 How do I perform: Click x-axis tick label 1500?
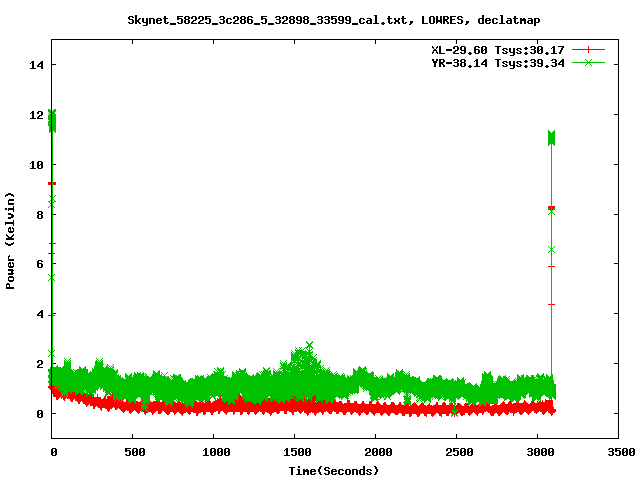297,452
